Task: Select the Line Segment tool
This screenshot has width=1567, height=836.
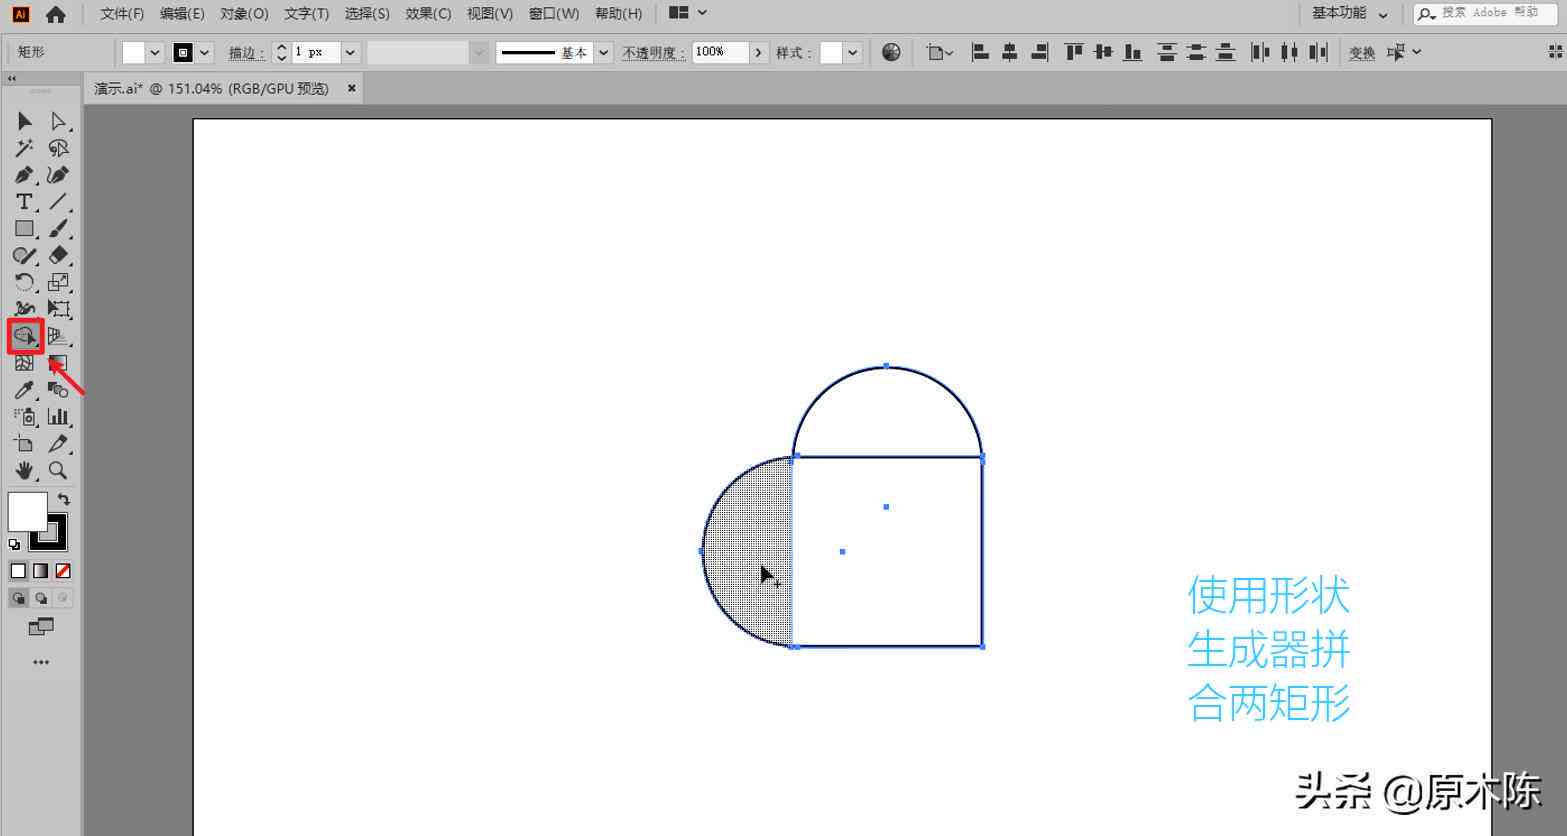Action: 59,202
